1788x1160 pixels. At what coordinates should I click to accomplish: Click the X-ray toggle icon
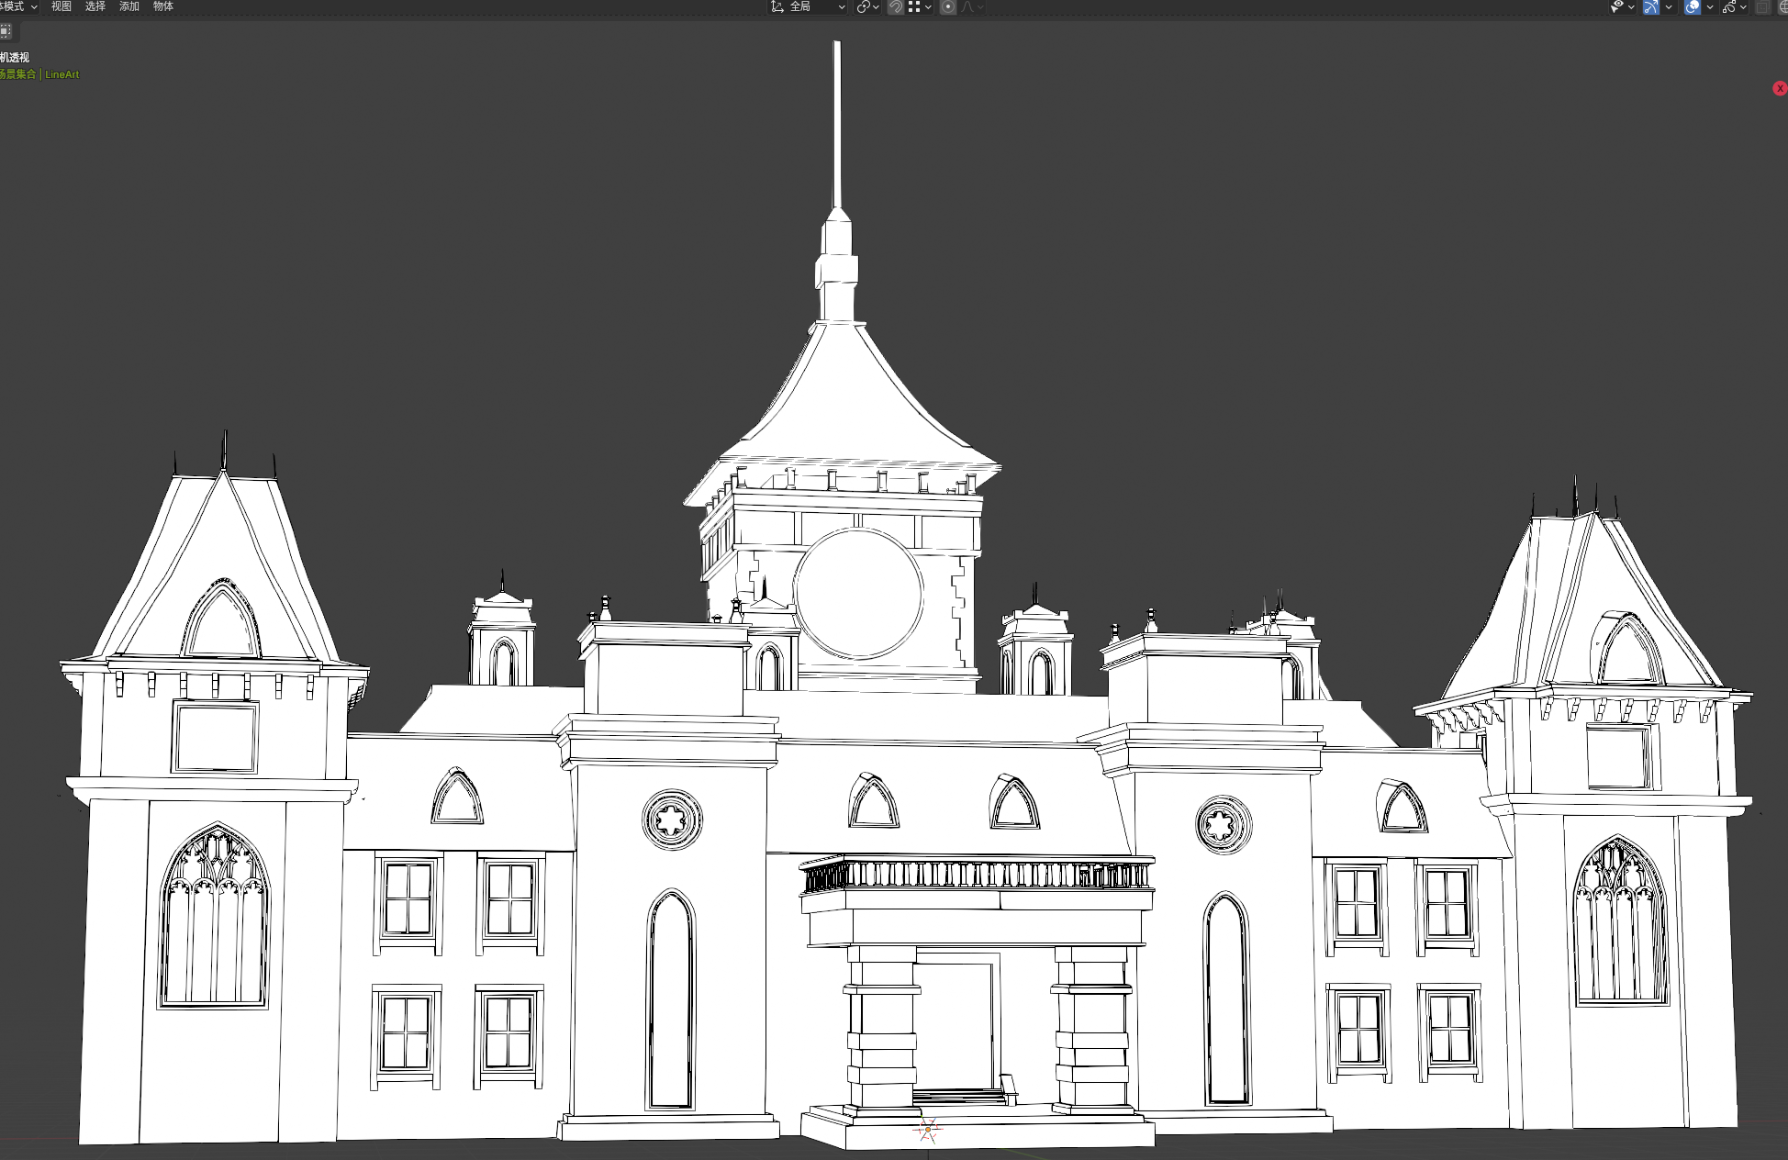[1763, 7]
